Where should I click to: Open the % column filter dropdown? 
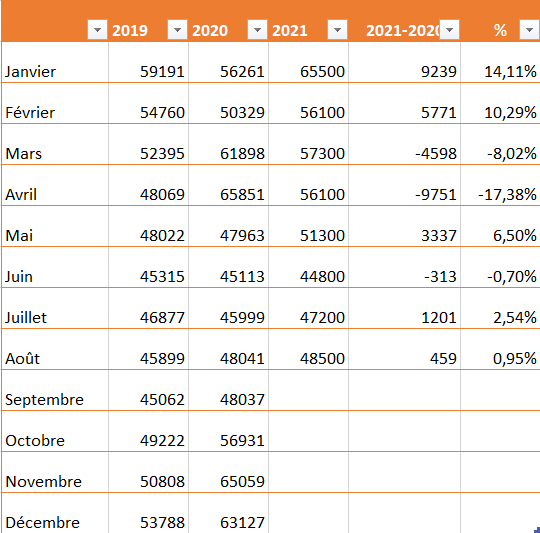(530, 30)
